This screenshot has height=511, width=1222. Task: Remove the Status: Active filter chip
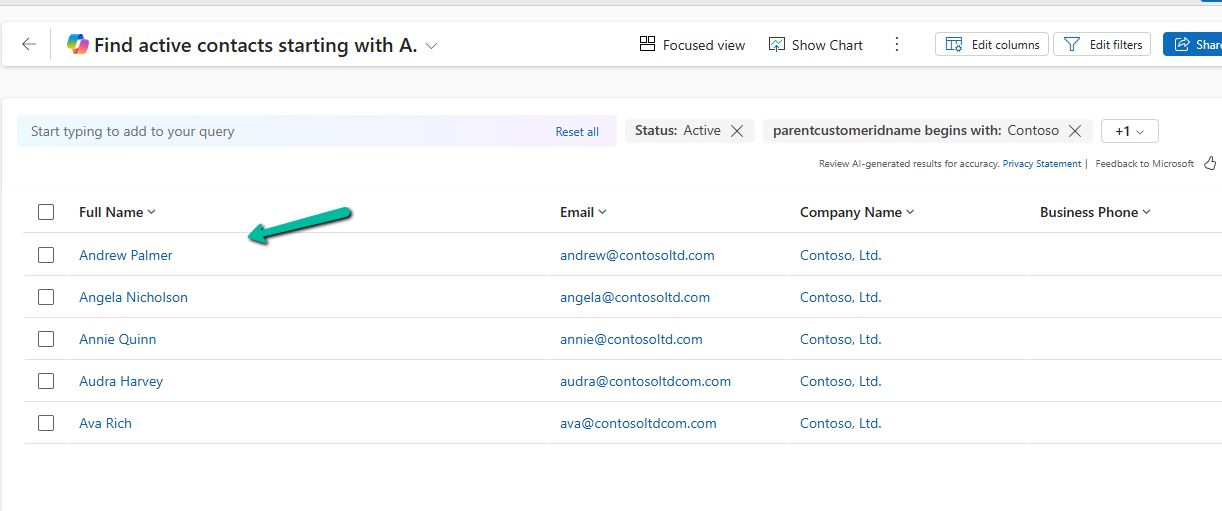point(737,131)
